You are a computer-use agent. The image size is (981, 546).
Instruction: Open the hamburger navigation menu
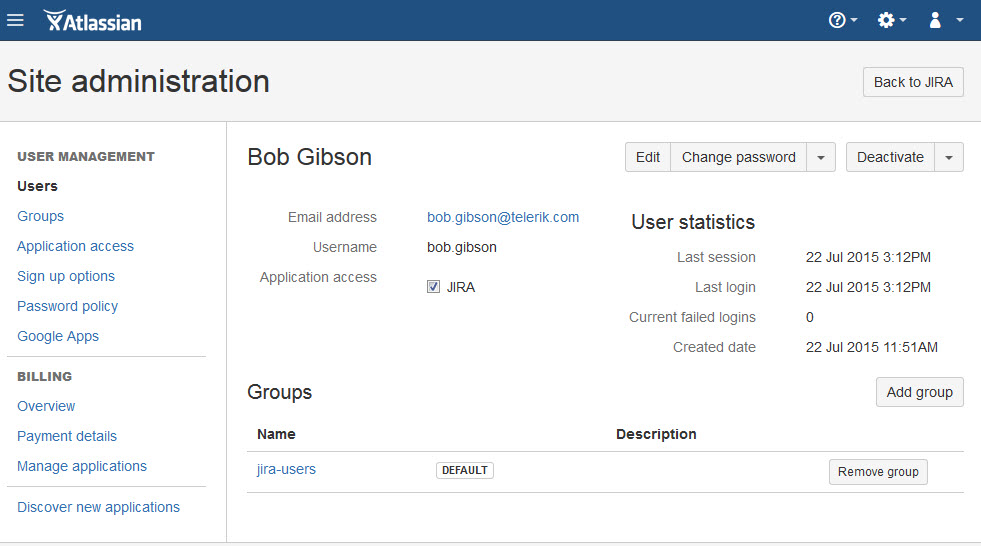point(15,20)
